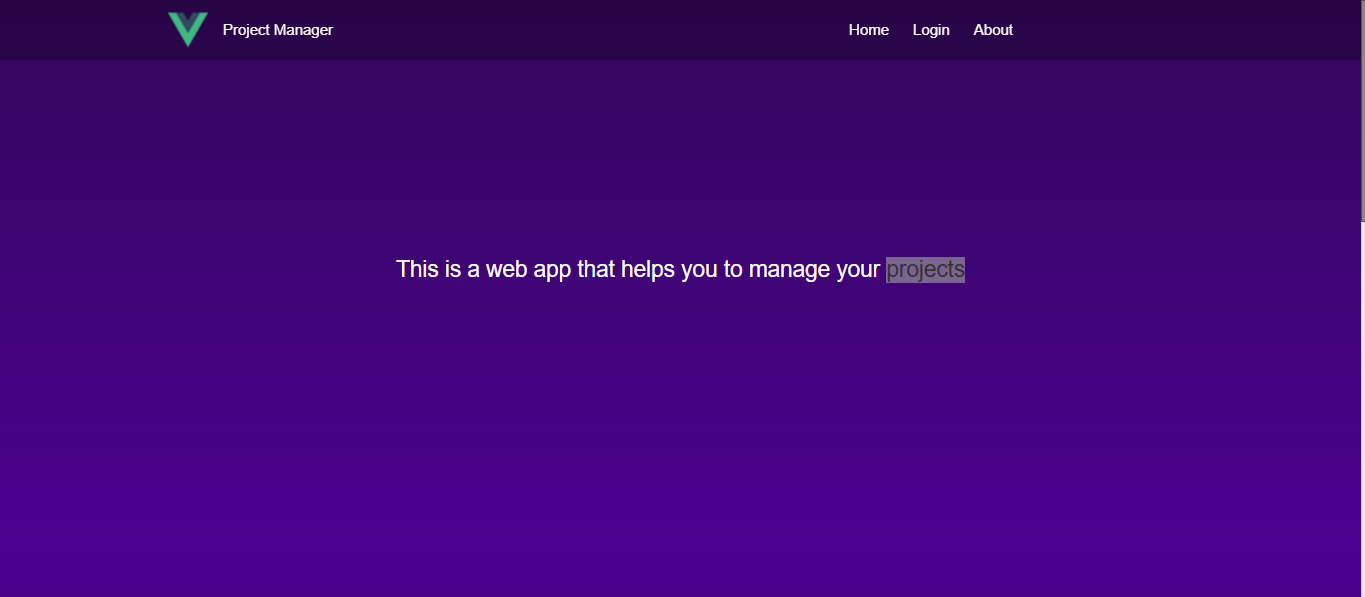Click the word "helps" in the headline
Image resolution: width=1365 pixels, height=597 pixels.
(x=648, y=269)
